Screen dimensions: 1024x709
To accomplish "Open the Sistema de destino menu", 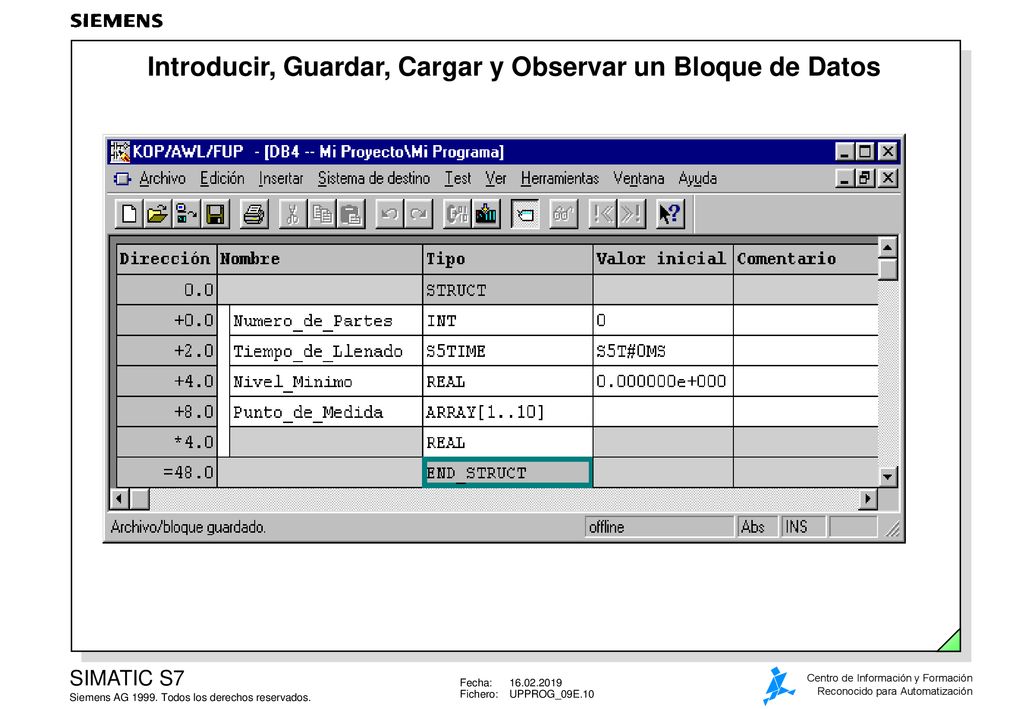I will point(374,178).
